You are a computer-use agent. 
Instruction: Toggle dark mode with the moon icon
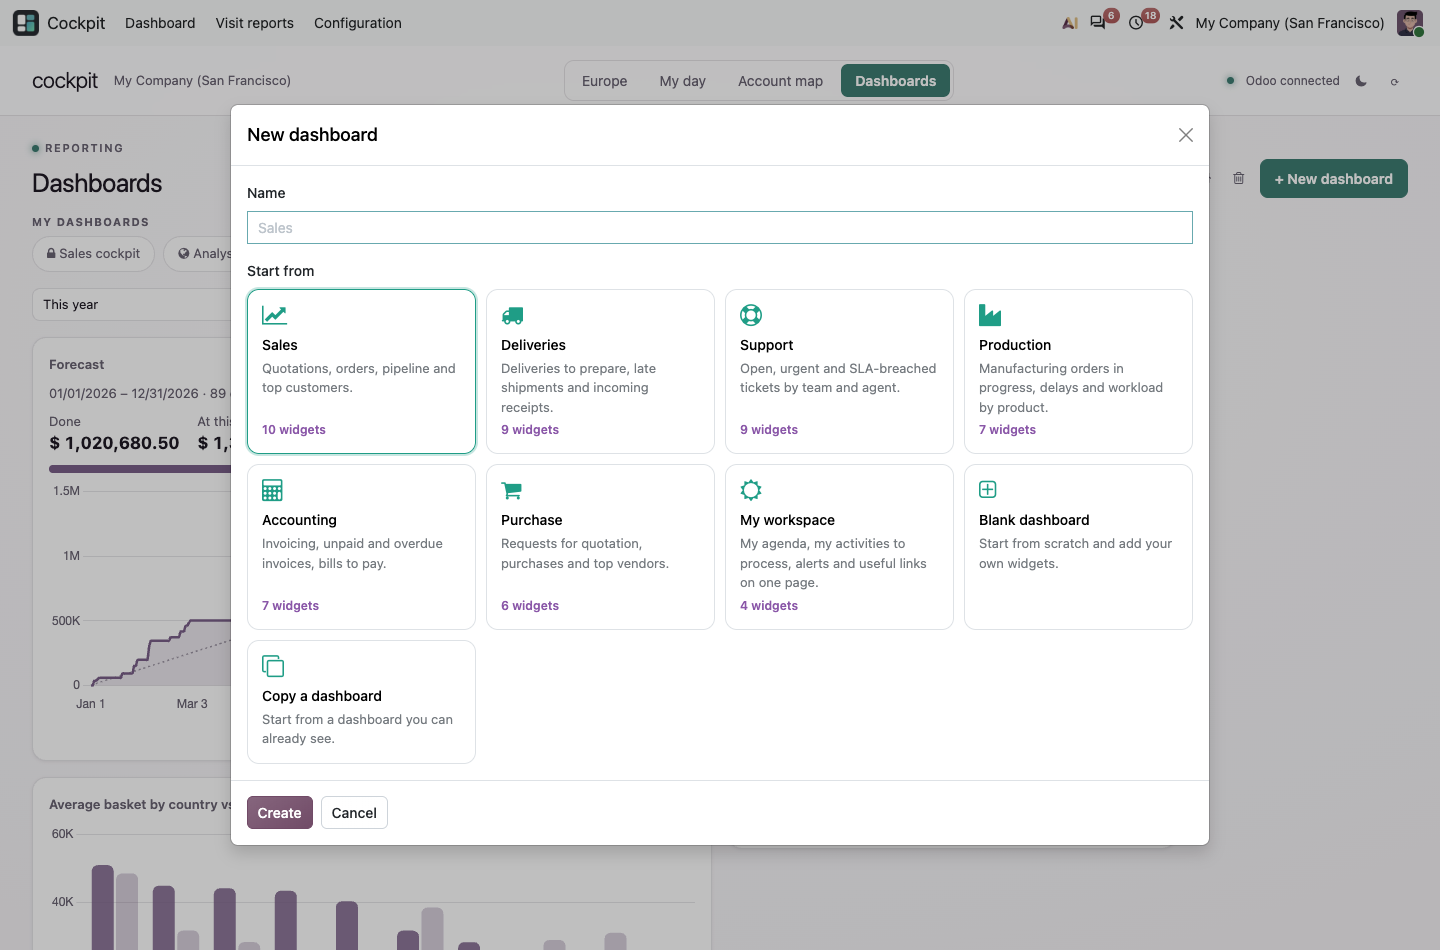1361,81
